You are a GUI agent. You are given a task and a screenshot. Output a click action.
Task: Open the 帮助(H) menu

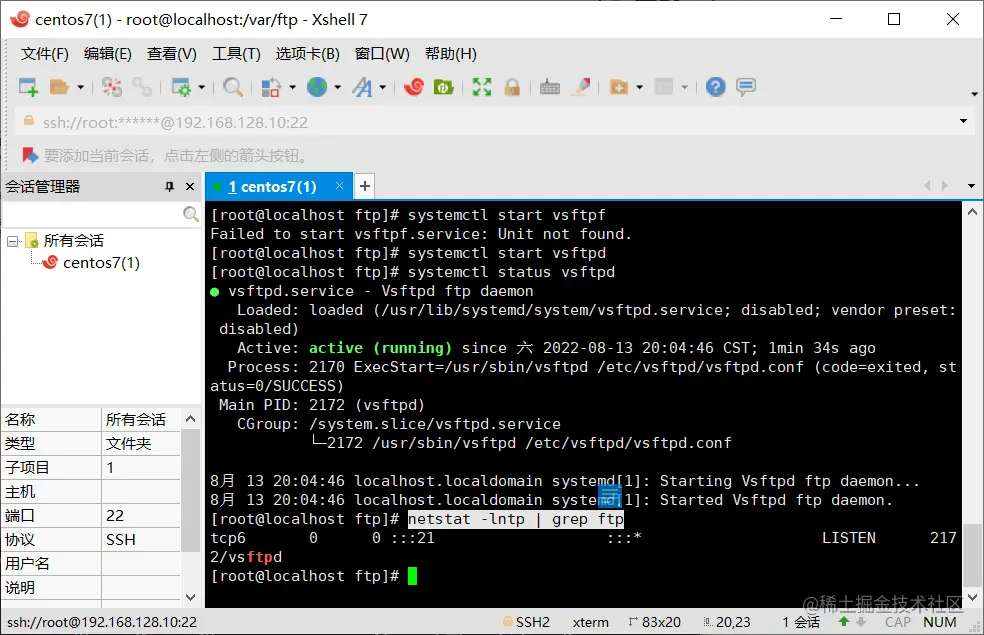click(451, 54)
